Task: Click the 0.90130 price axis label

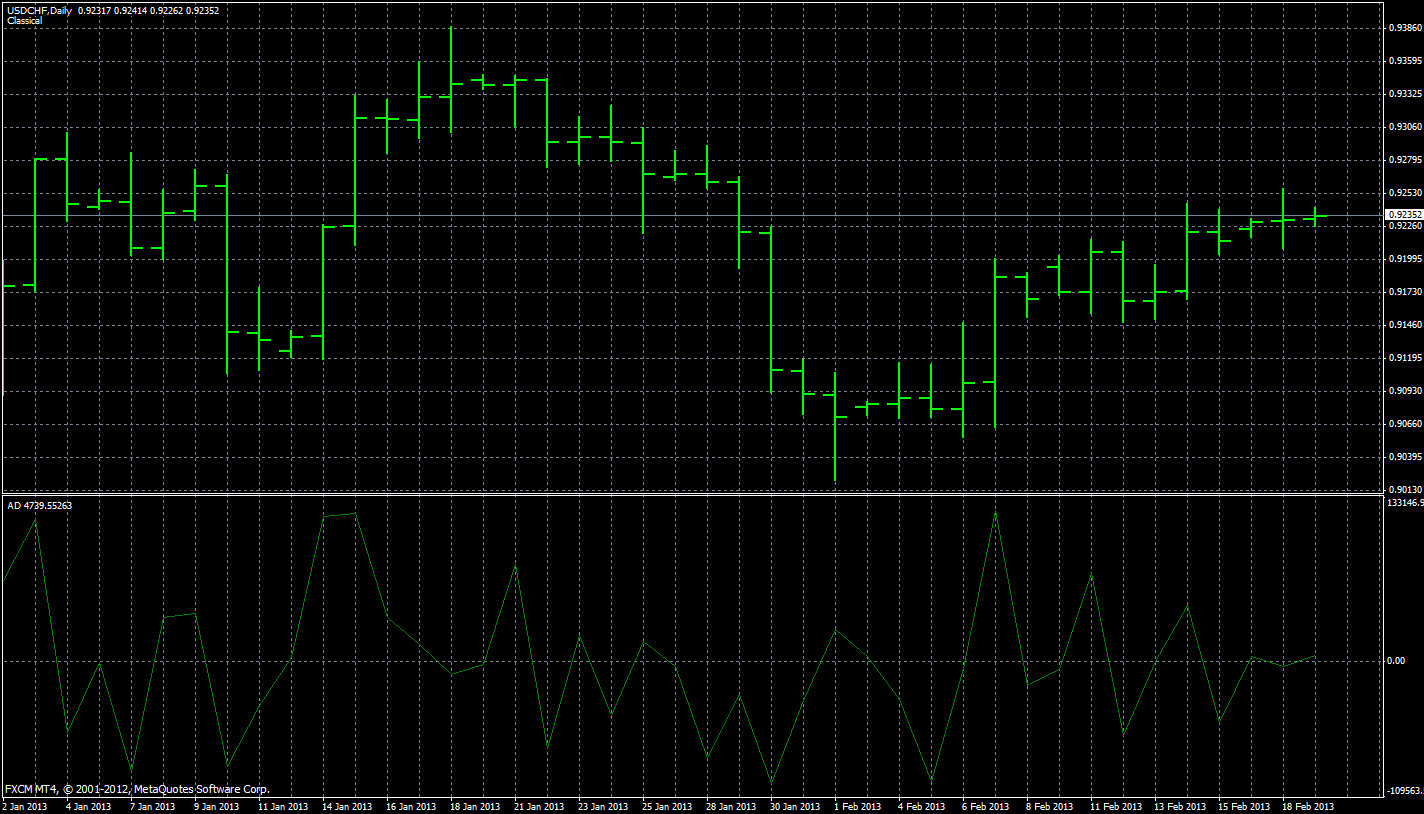Action: (x=1405, y=489)
